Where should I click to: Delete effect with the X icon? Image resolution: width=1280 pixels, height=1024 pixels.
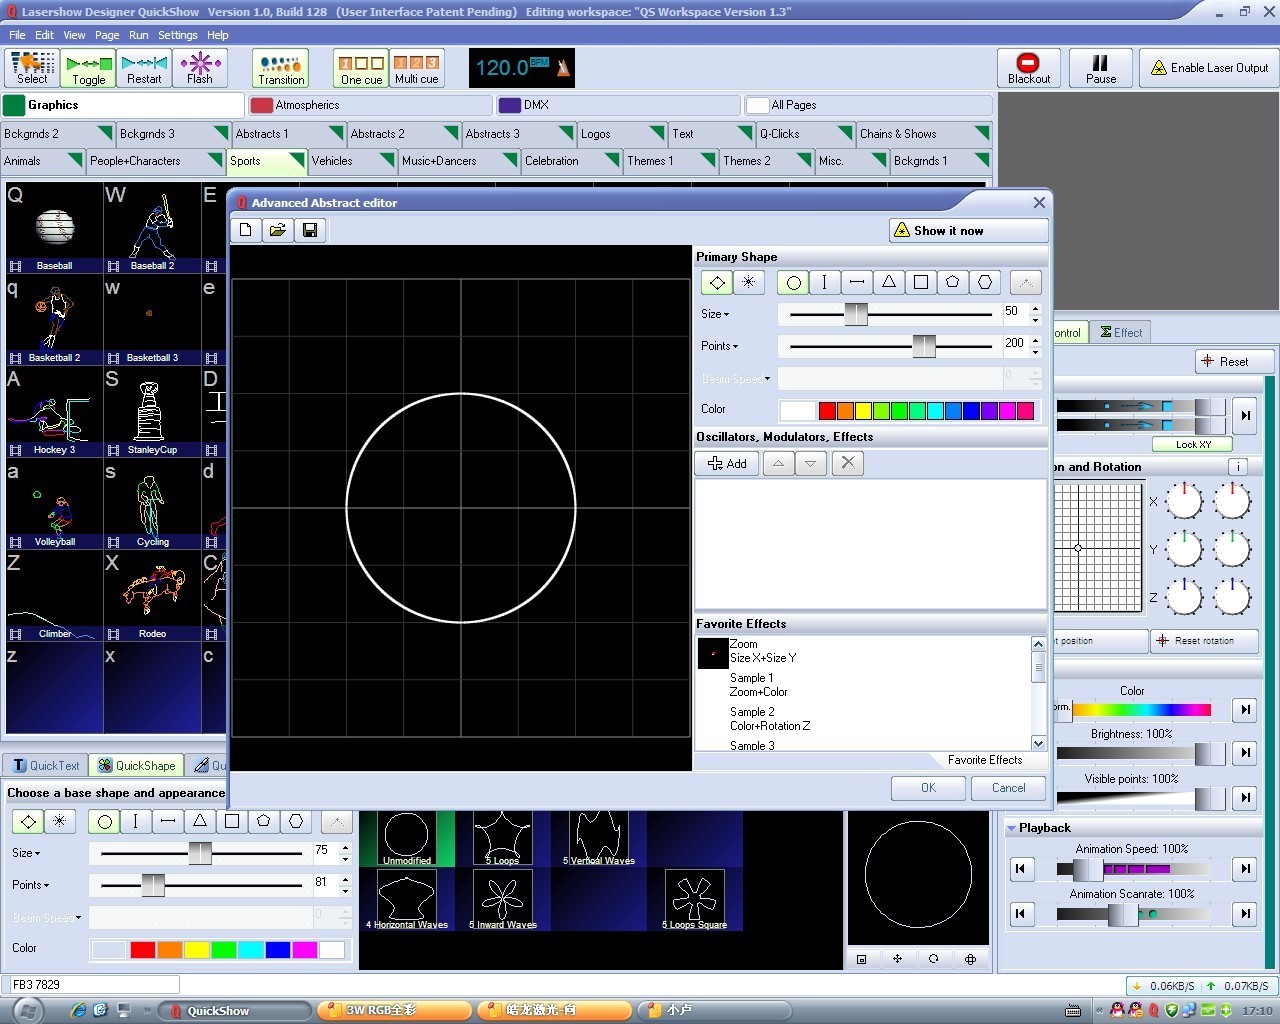coord(848,463)
